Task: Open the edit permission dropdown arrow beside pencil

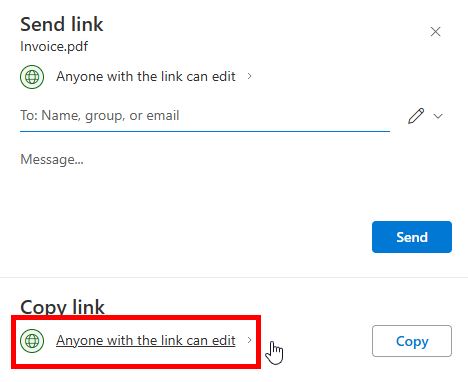Action: pos(438,116)
